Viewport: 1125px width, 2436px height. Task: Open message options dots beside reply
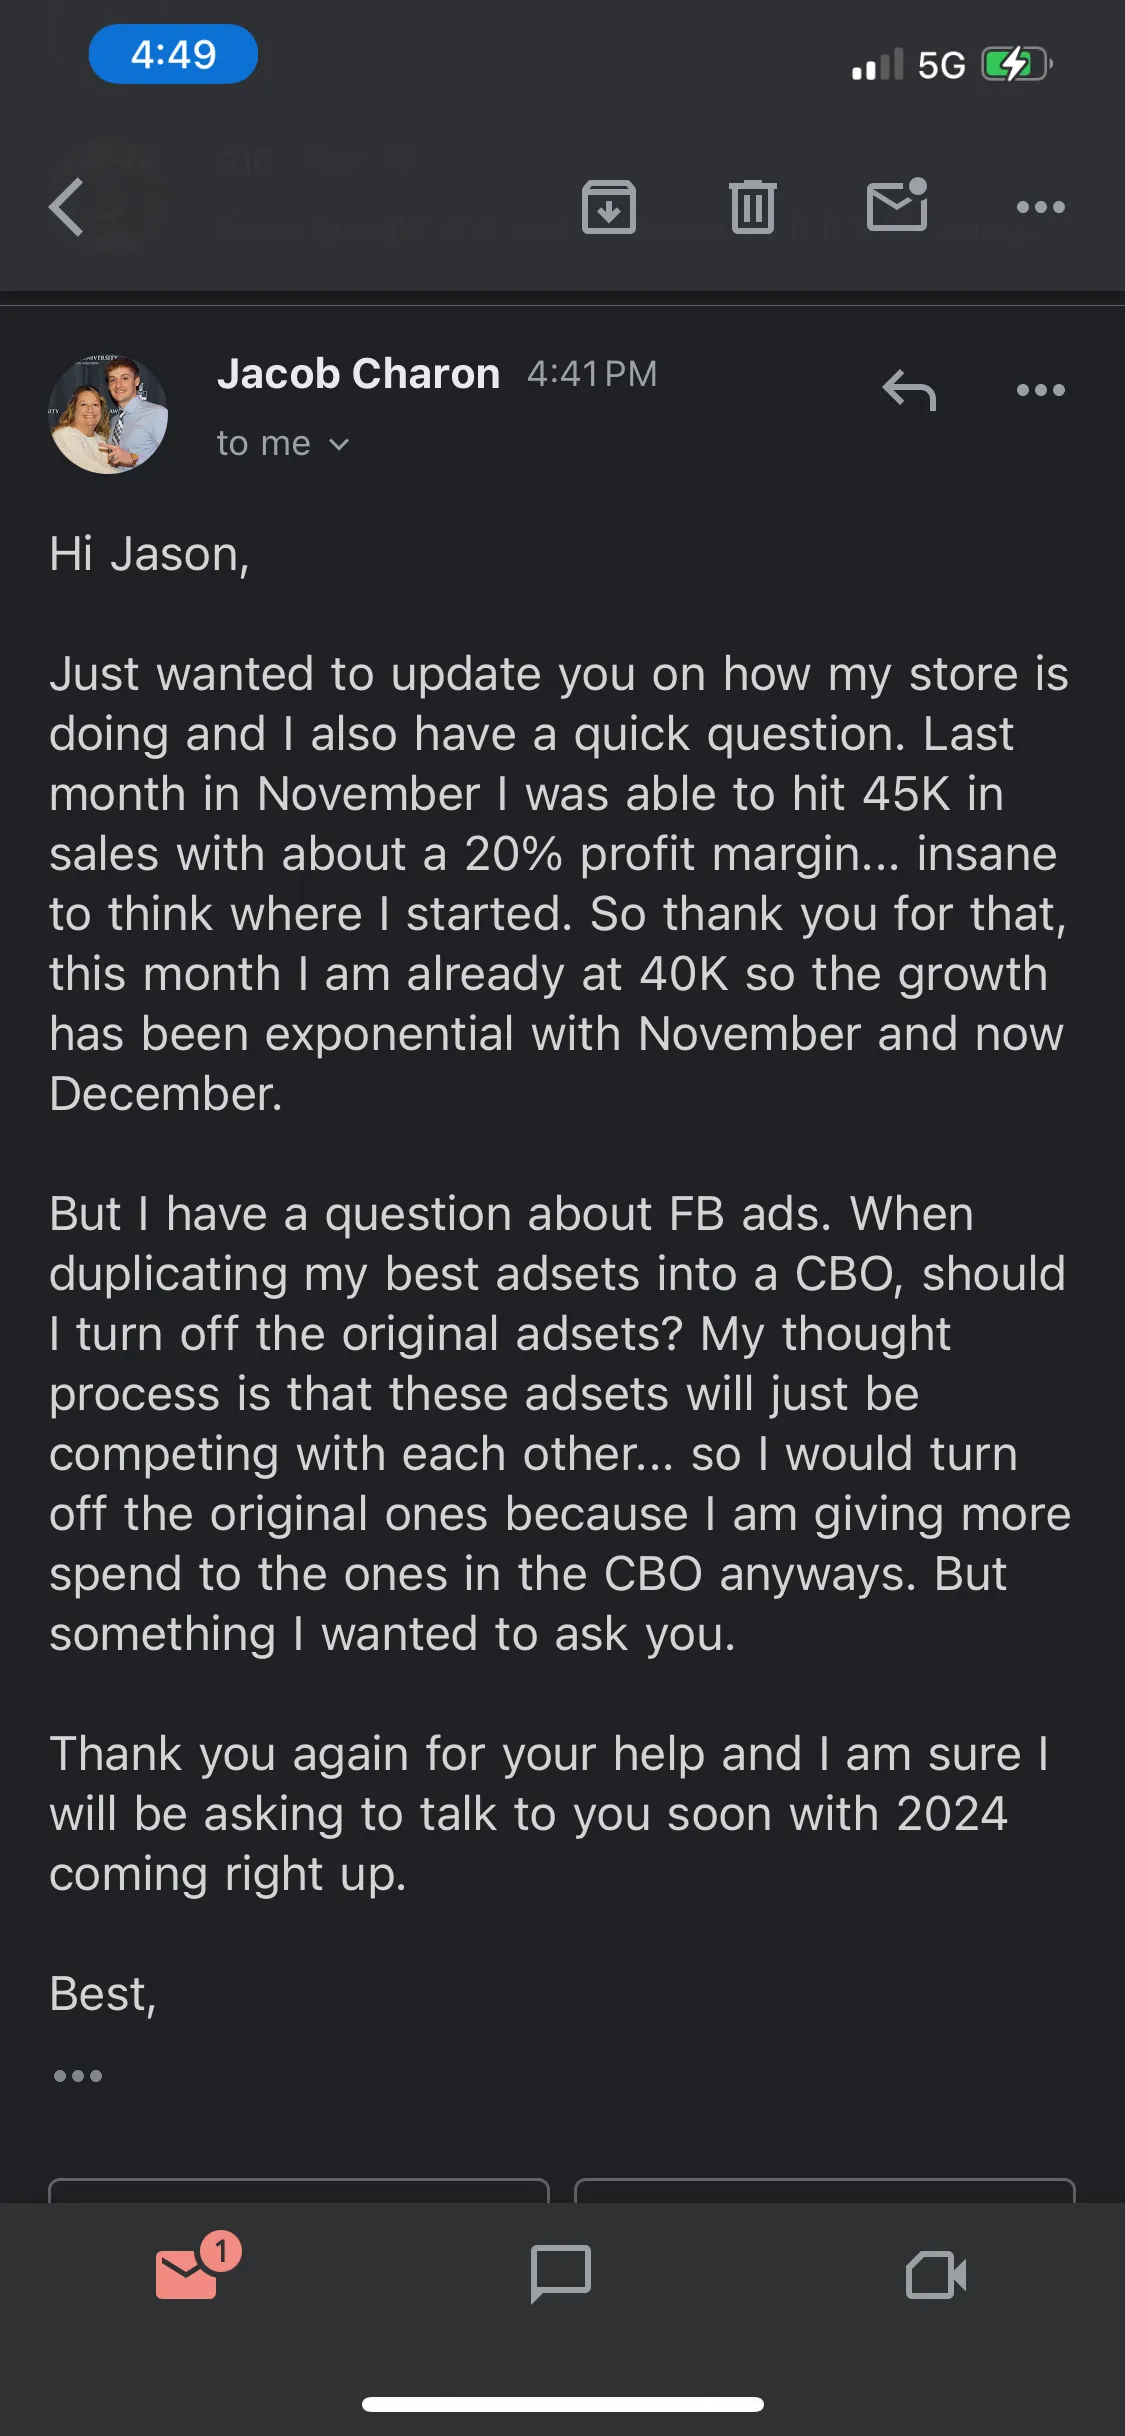(x=1041, y=390)
